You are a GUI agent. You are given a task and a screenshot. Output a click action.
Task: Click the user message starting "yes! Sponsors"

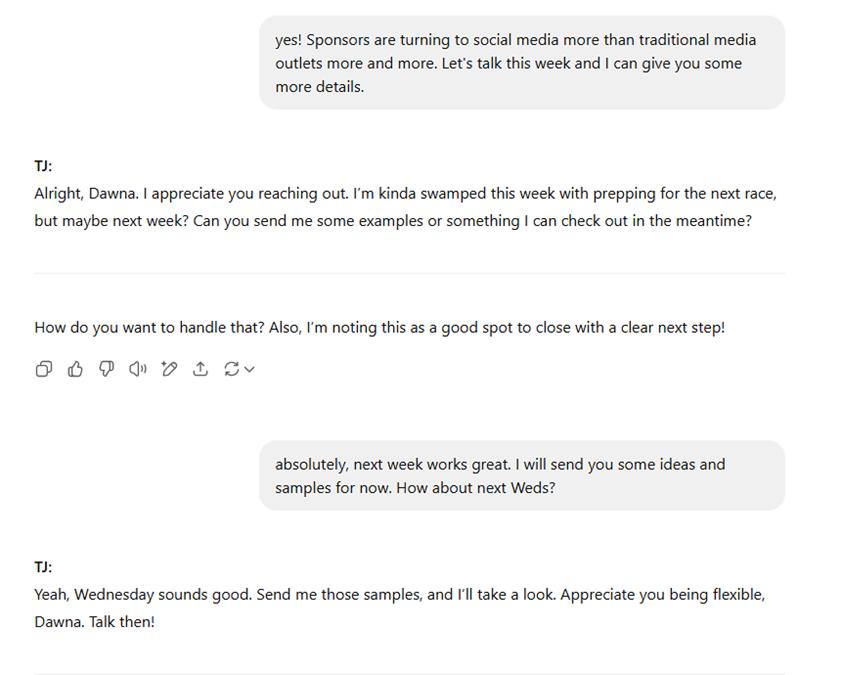[521, 63]
